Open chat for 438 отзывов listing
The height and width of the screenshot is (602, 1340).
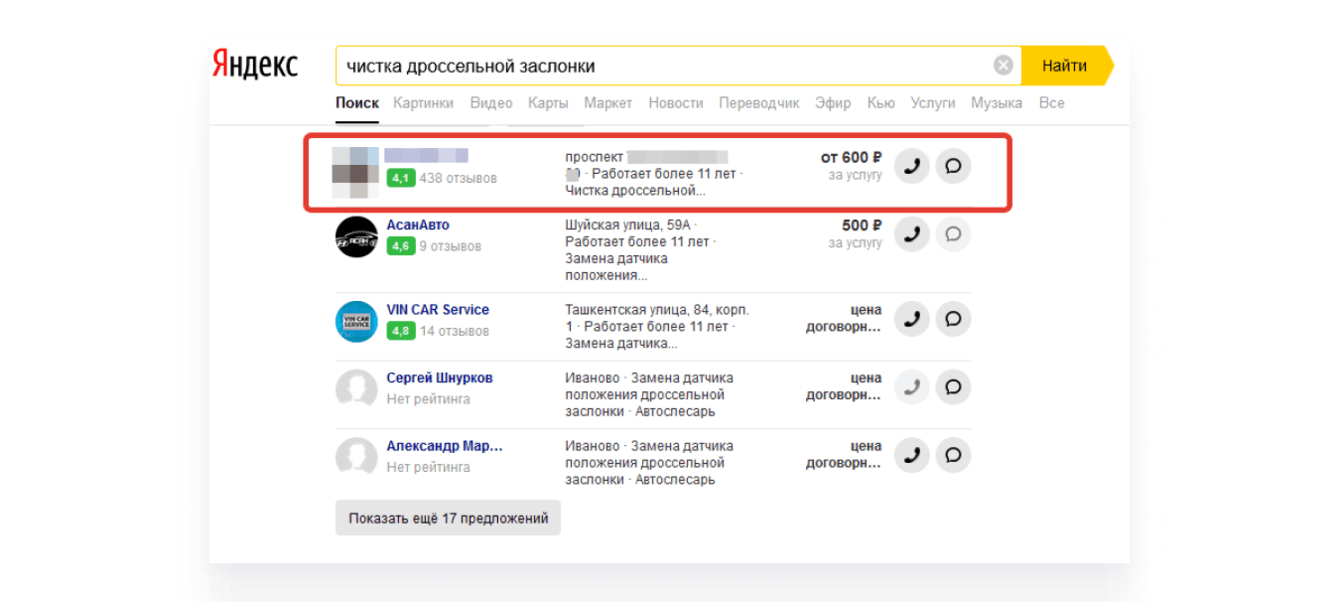953,166
